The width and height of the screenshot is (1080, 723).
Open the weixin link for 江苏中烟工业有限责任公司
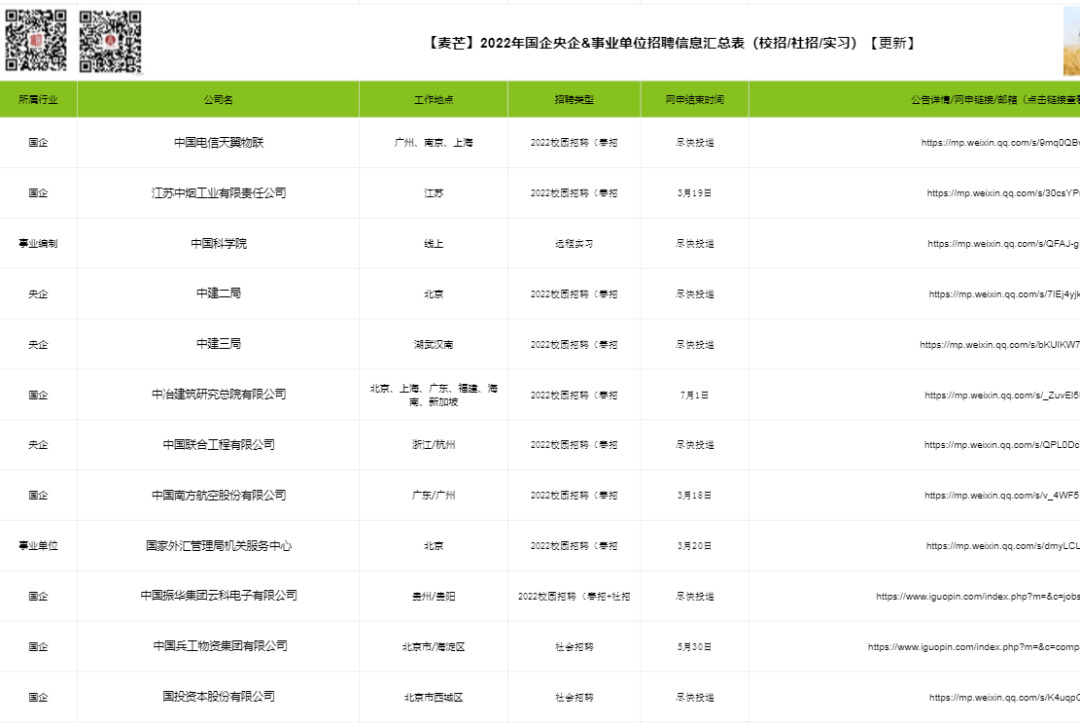click(x=1003, y=193)
